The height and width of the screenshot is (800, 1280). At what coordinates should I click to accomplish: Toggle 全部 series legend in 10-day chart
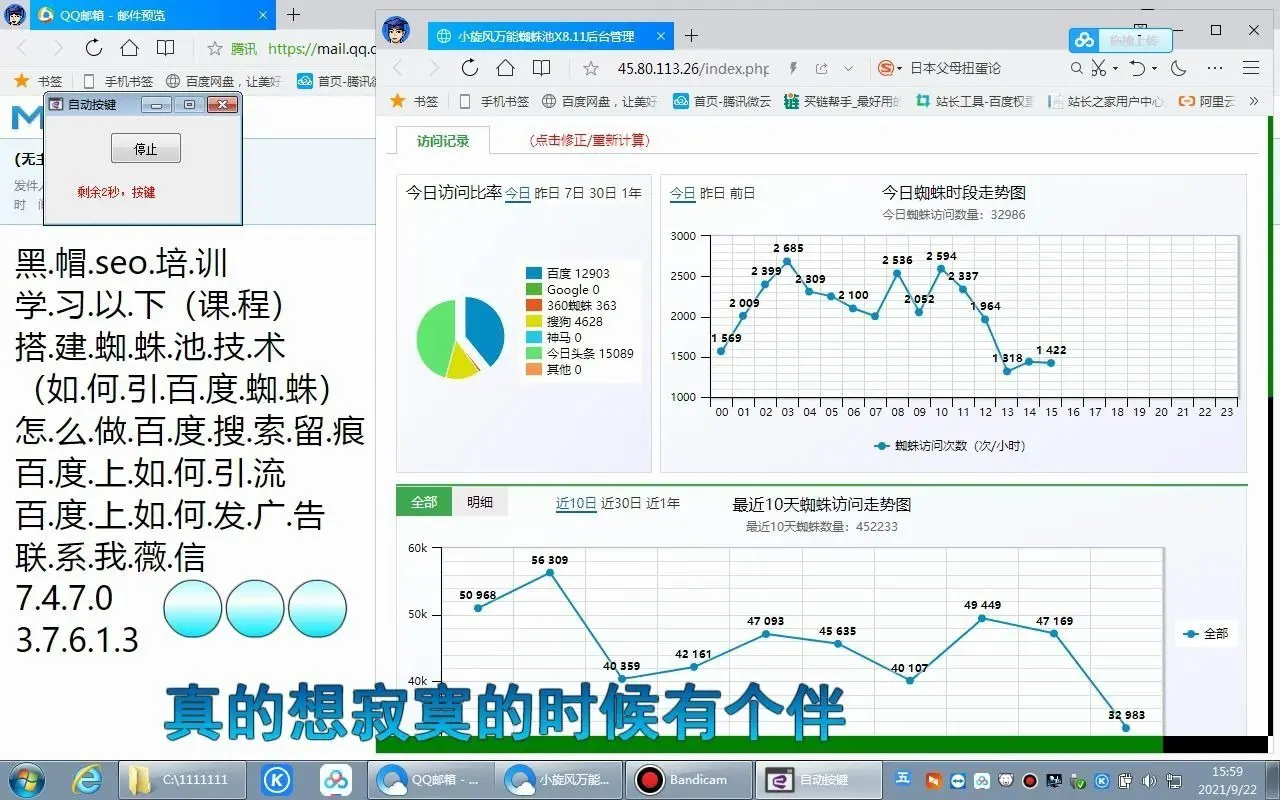[1205, 633]
